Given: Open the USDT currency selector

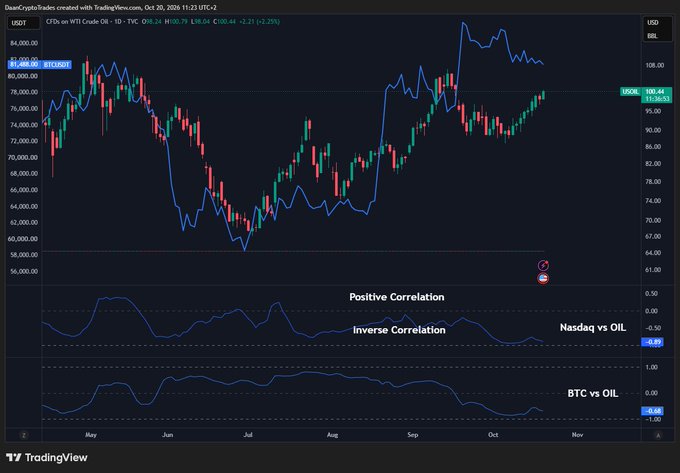Looking at the screenshot, I should [23, 23].
